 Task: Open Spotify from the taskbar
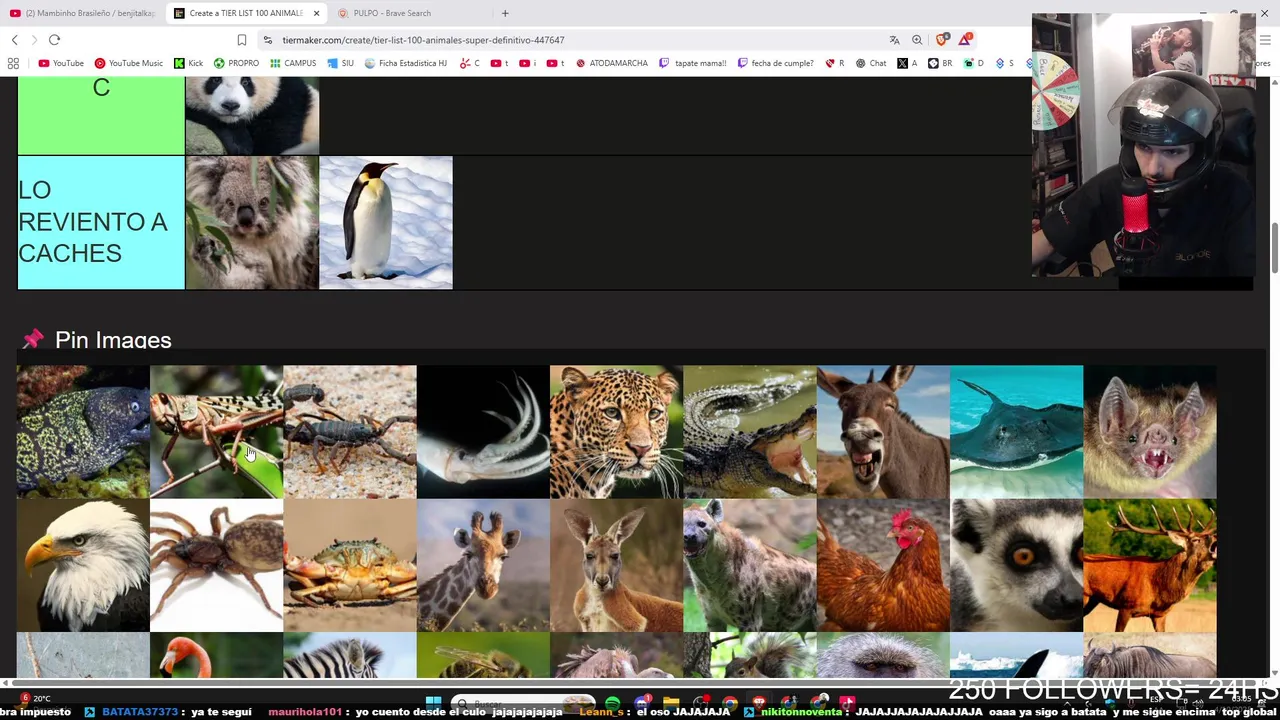coord(612,703)
